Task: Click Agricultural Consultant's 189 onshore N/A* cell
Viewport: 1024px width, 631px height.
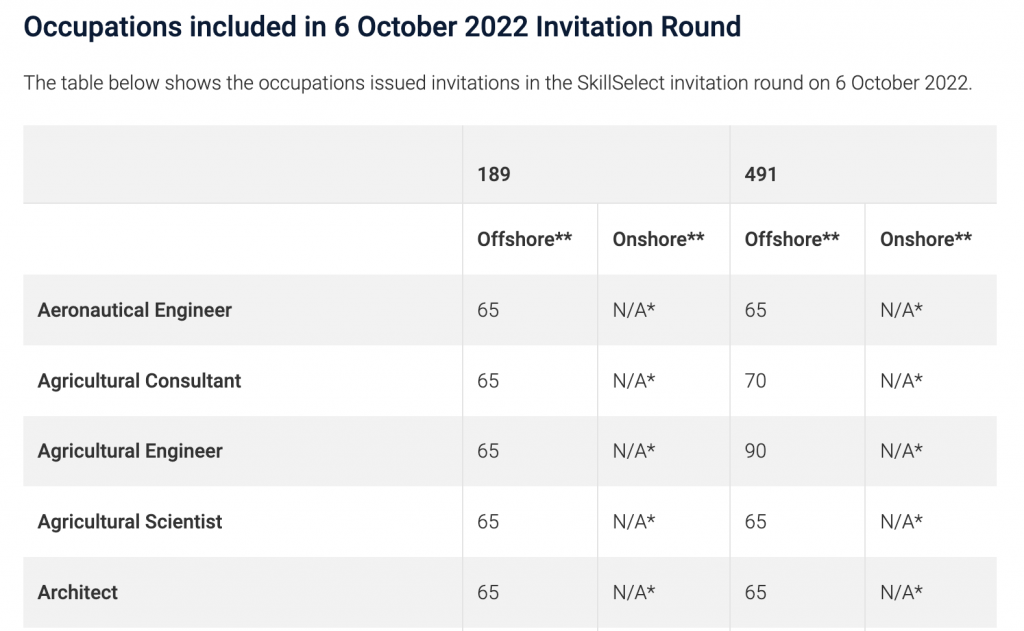Action: click(x=634, y=381)
